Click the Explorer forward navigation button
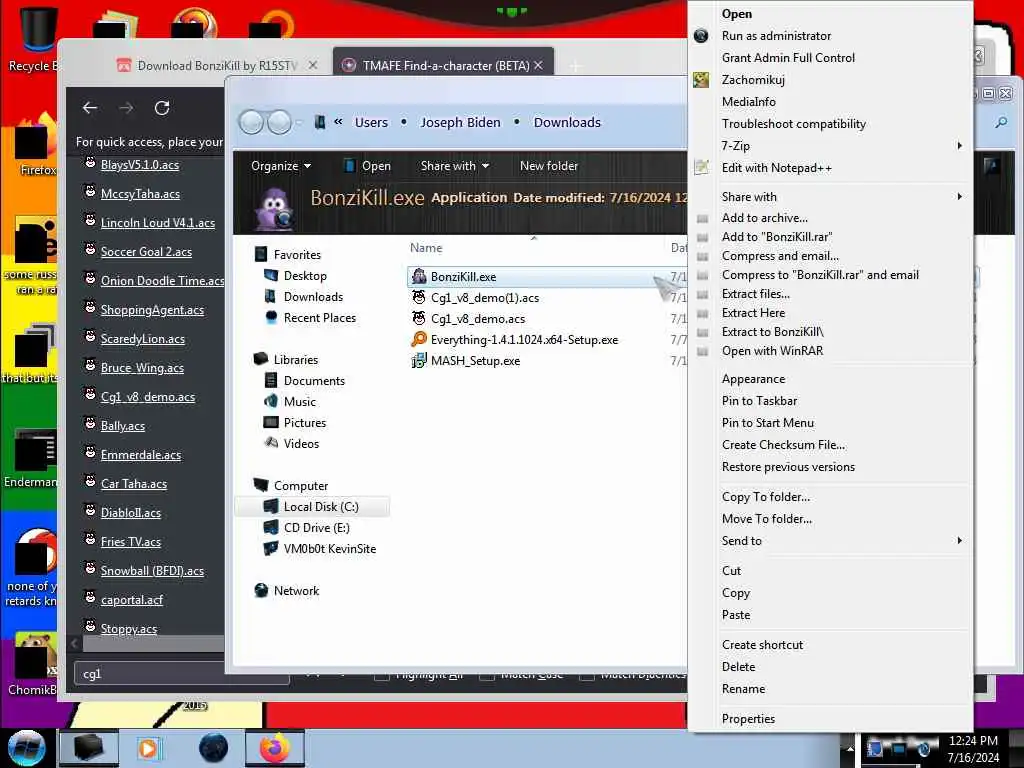This screenshot has width=1024, height=768. (x=280, y=122)
